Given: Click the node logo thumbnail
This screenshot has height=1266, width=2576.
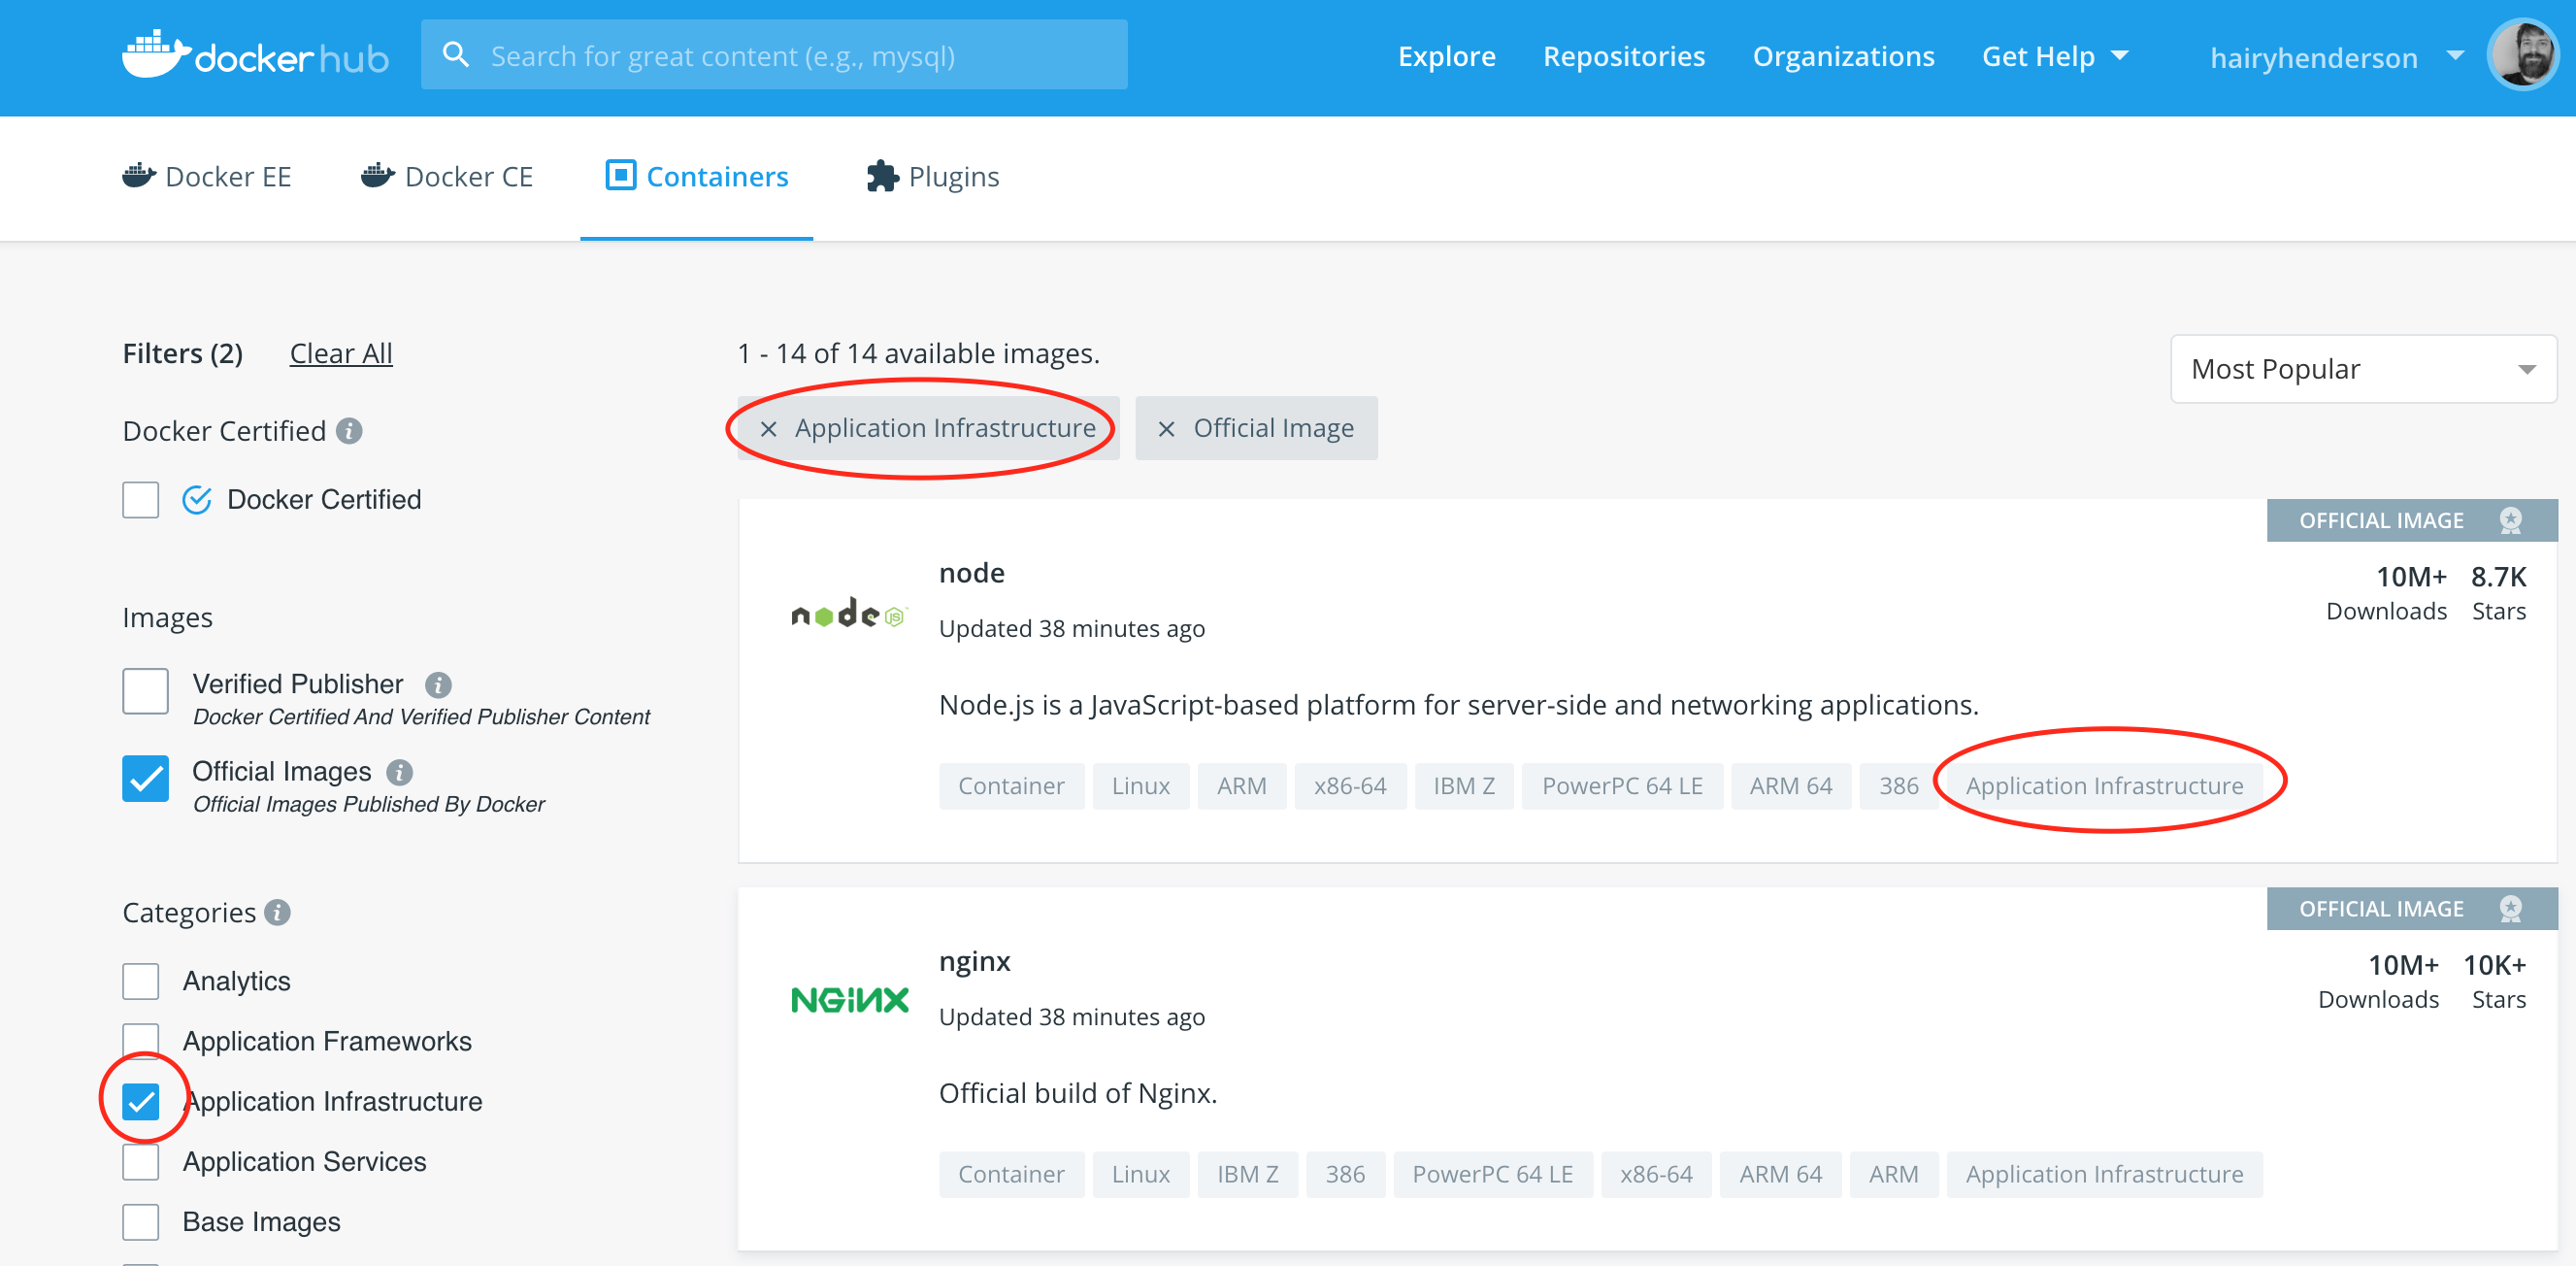Looking at the screenshot, I should pyautogui.click(x=848, y=614).
